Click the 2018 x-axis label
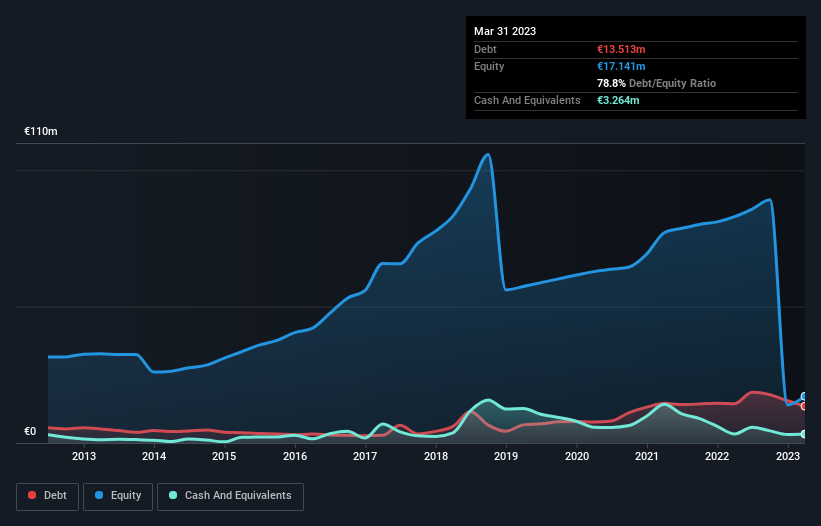Viewport: 821px width, 526px height. point(436,456)
